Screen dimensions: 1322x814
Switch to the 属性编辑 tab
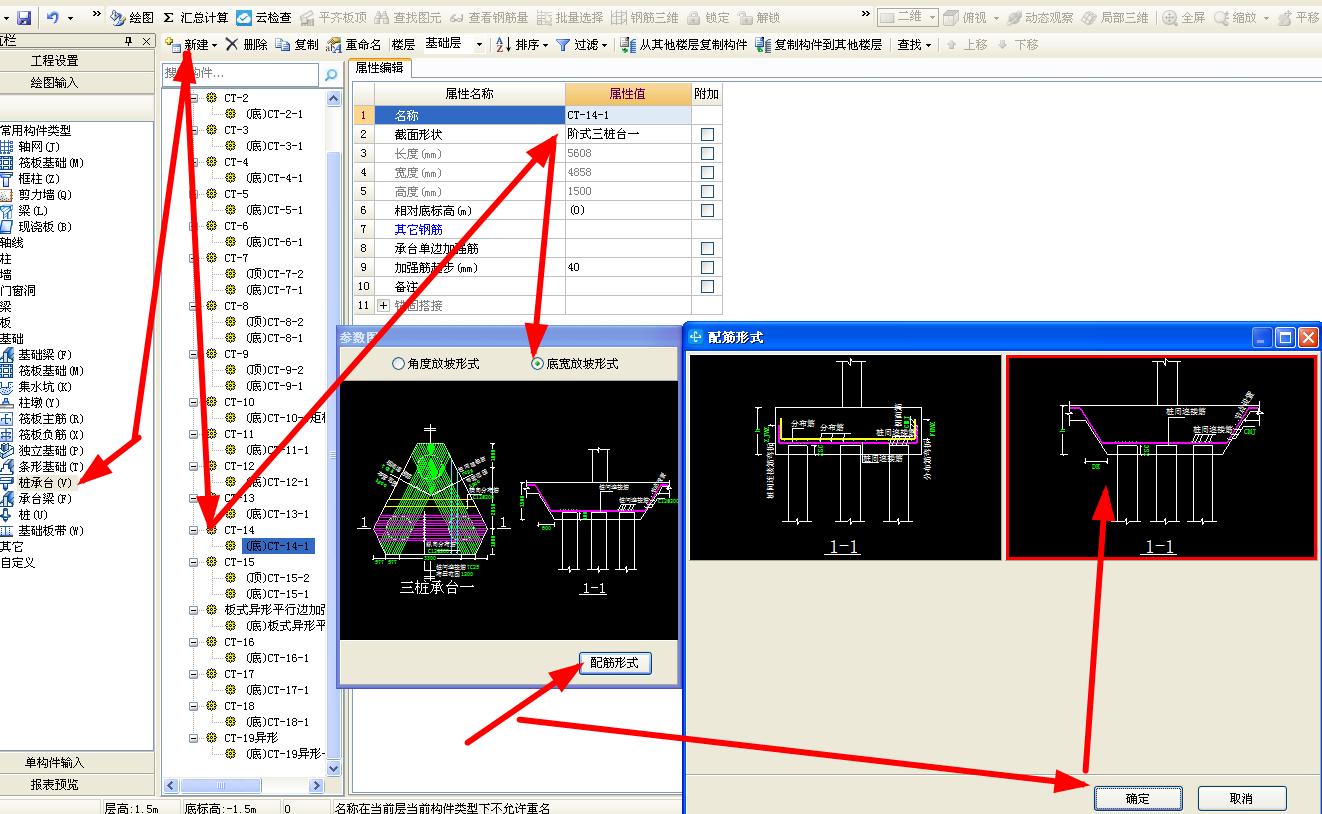click(379, 68)
